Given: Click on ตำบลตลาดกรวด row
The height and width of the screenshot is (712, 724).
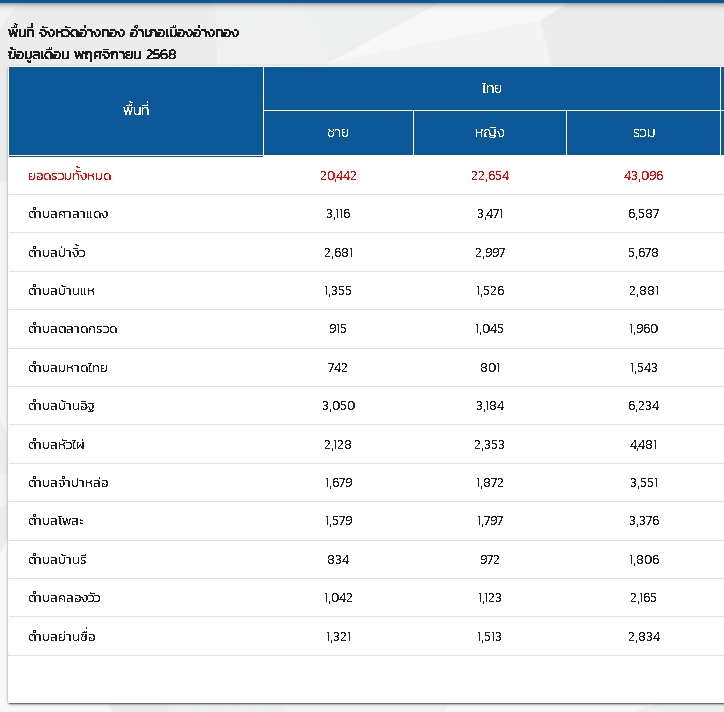Looking at the screenshot, I should tap(74, 329).
